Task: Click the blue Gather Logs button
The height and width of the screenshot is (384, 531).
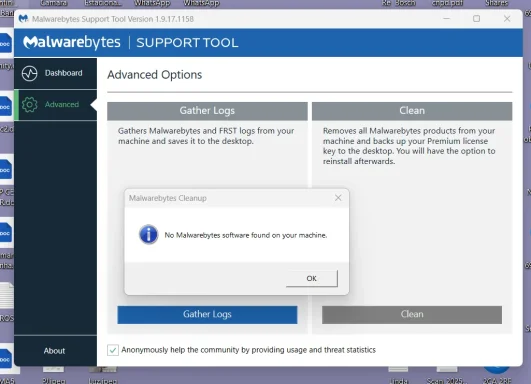Action: pyautogui.click(x=207, y=315)
